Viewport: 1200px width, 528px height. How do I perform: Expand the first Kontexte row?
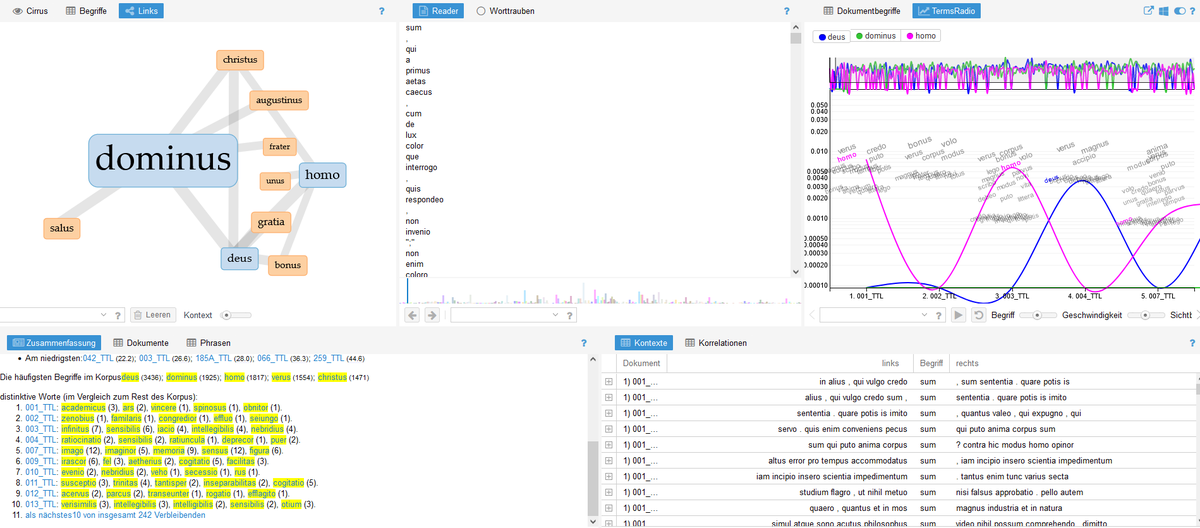click(608, 382)
